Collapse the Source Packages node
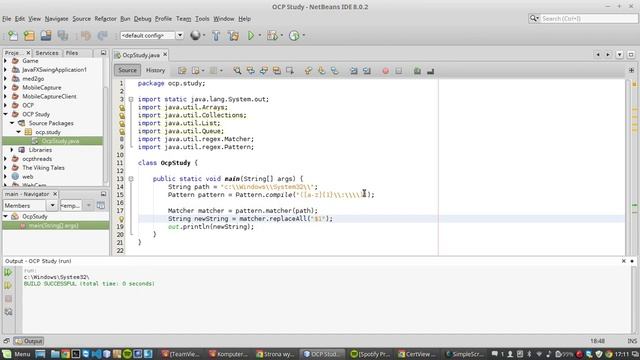Screen dimensions: 640x360 pos(12,123)
